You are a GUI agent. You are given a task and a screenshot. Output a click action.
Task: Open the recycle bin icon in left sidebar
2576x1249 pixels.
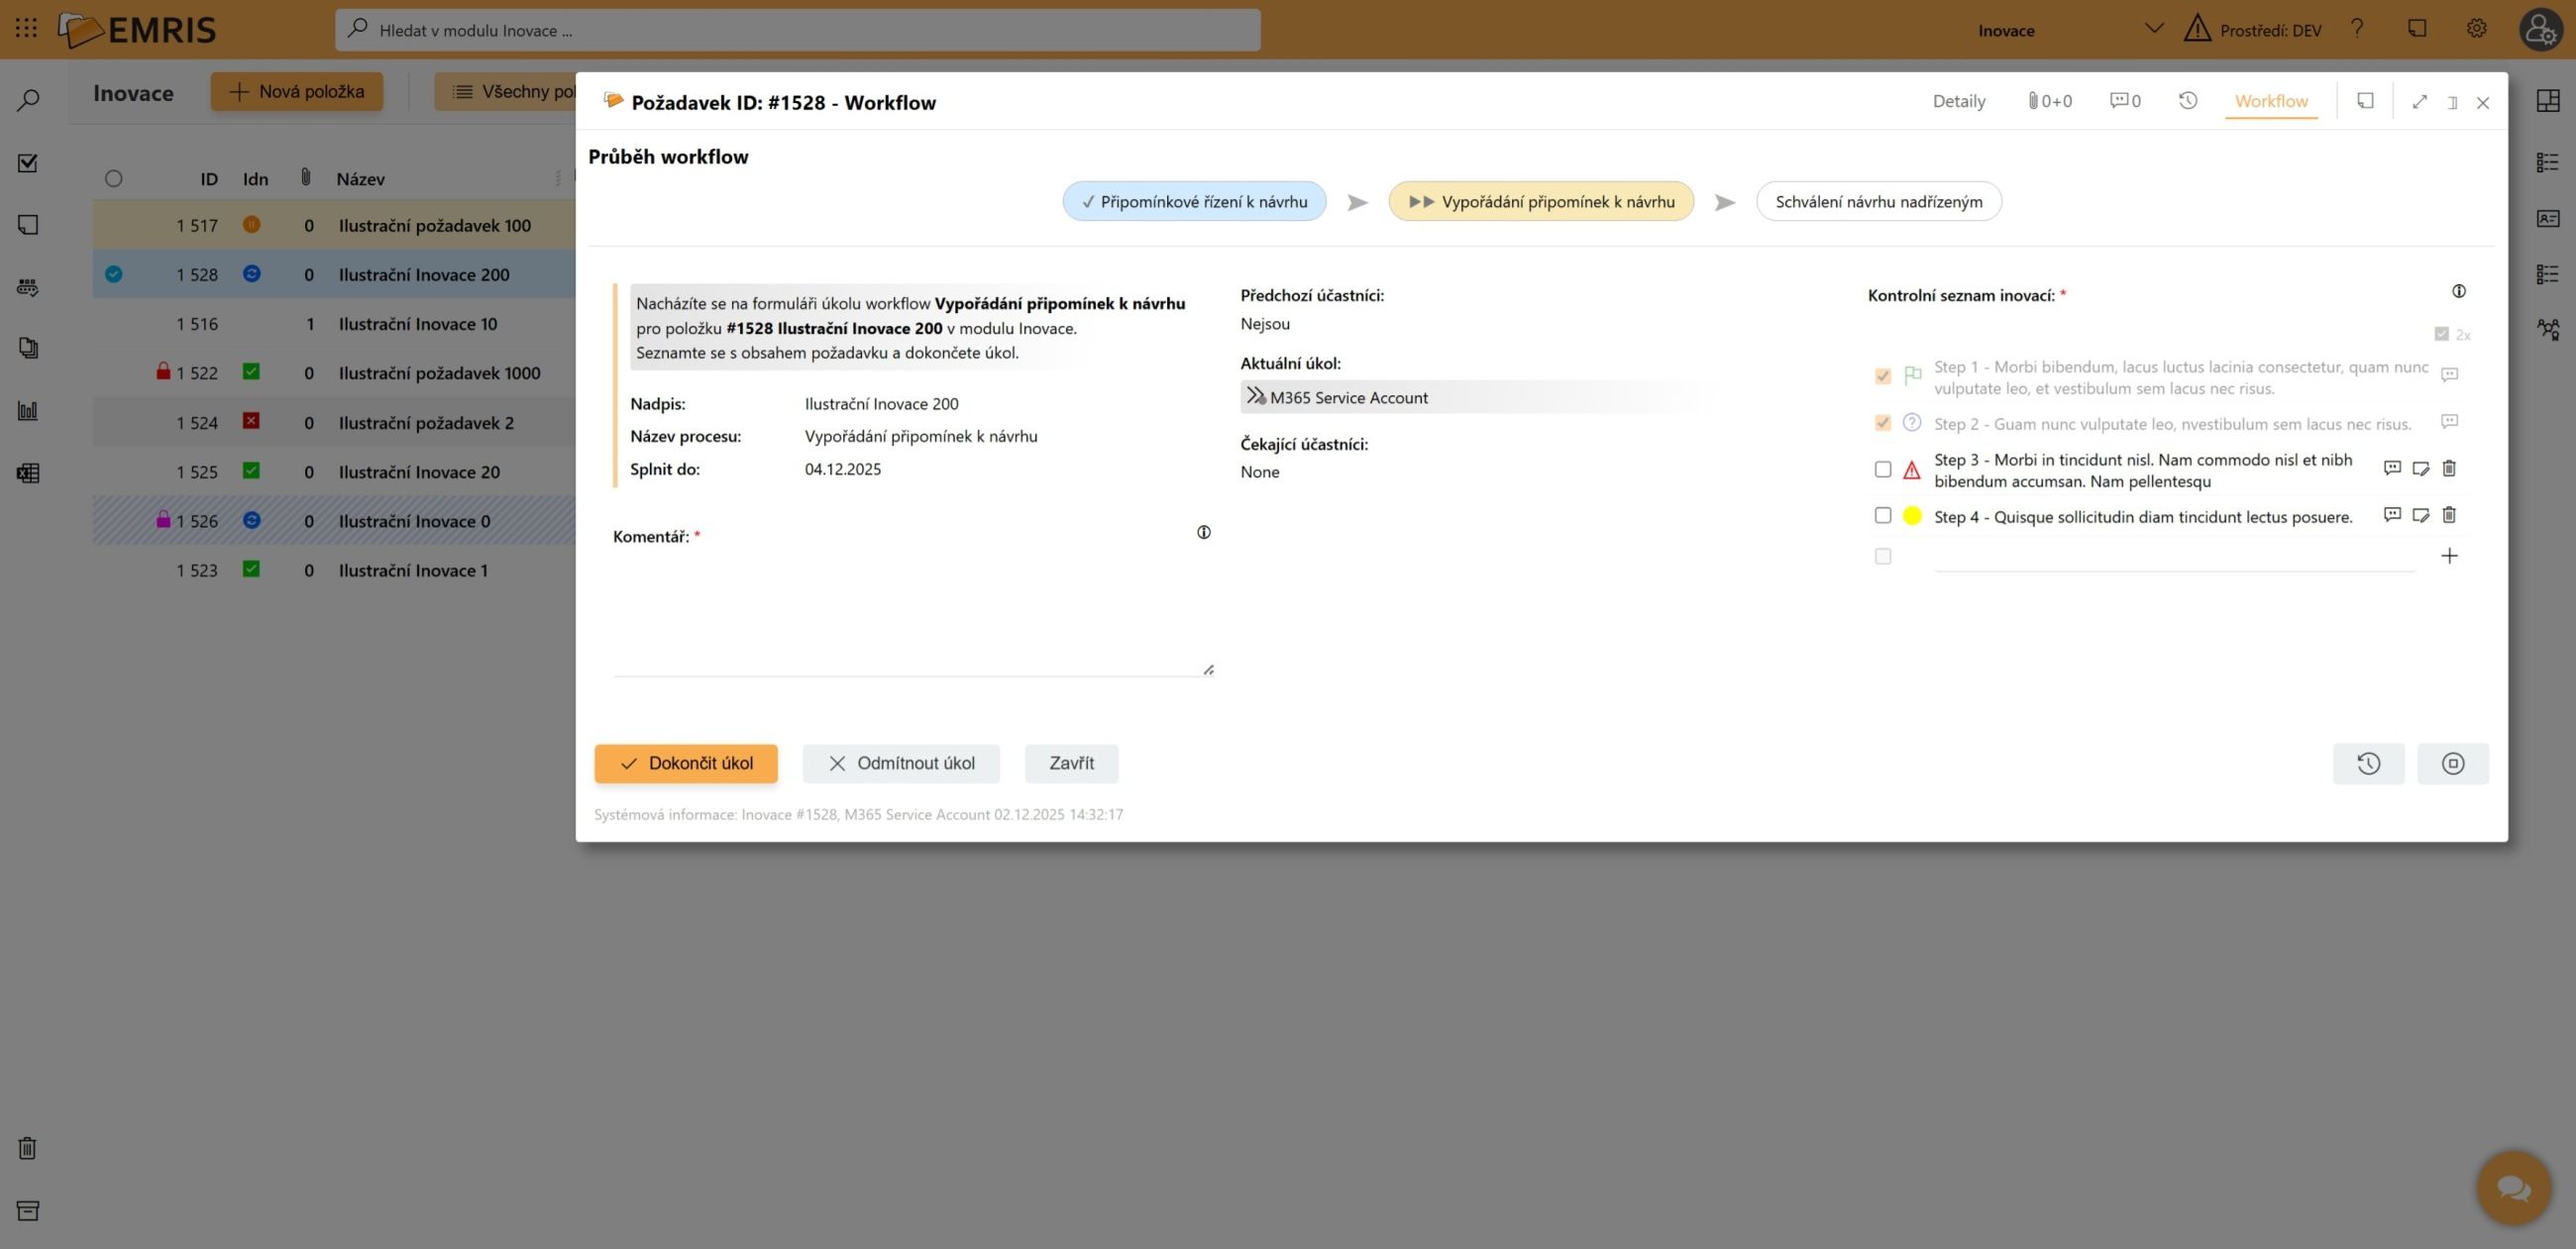pos(28,1148)
